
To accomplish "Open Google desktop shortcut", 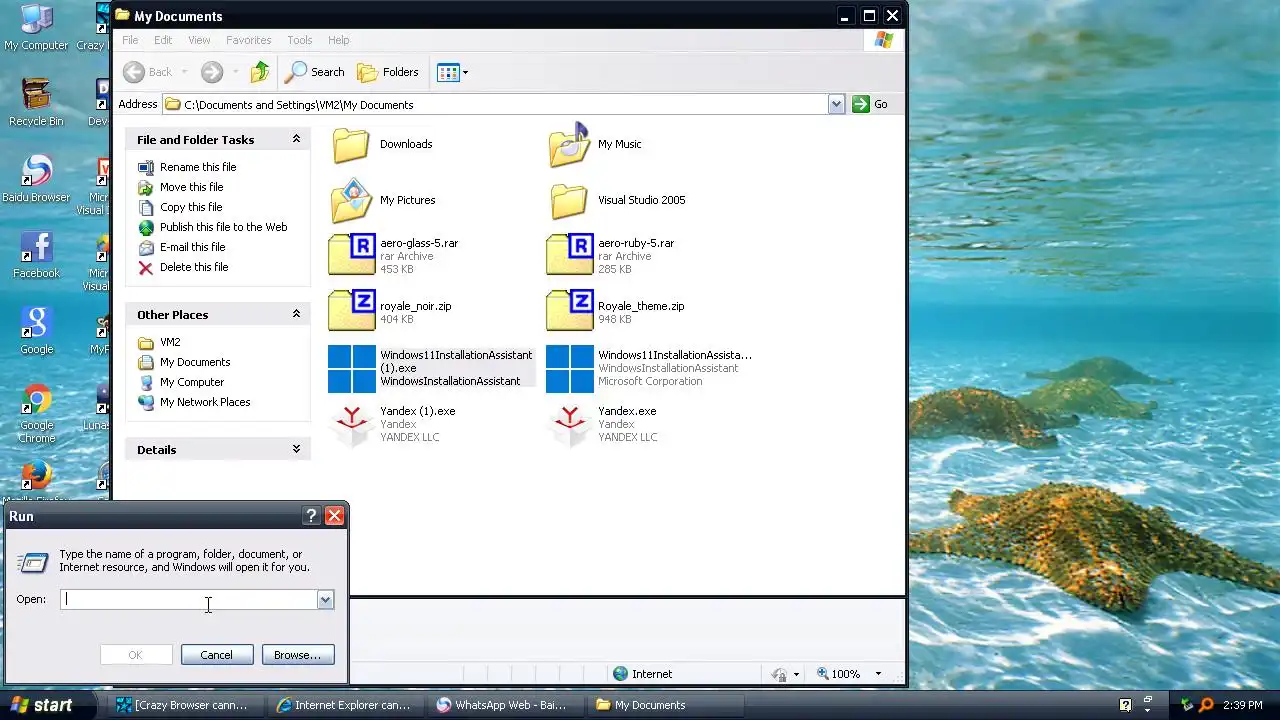I will pos(36,332).
